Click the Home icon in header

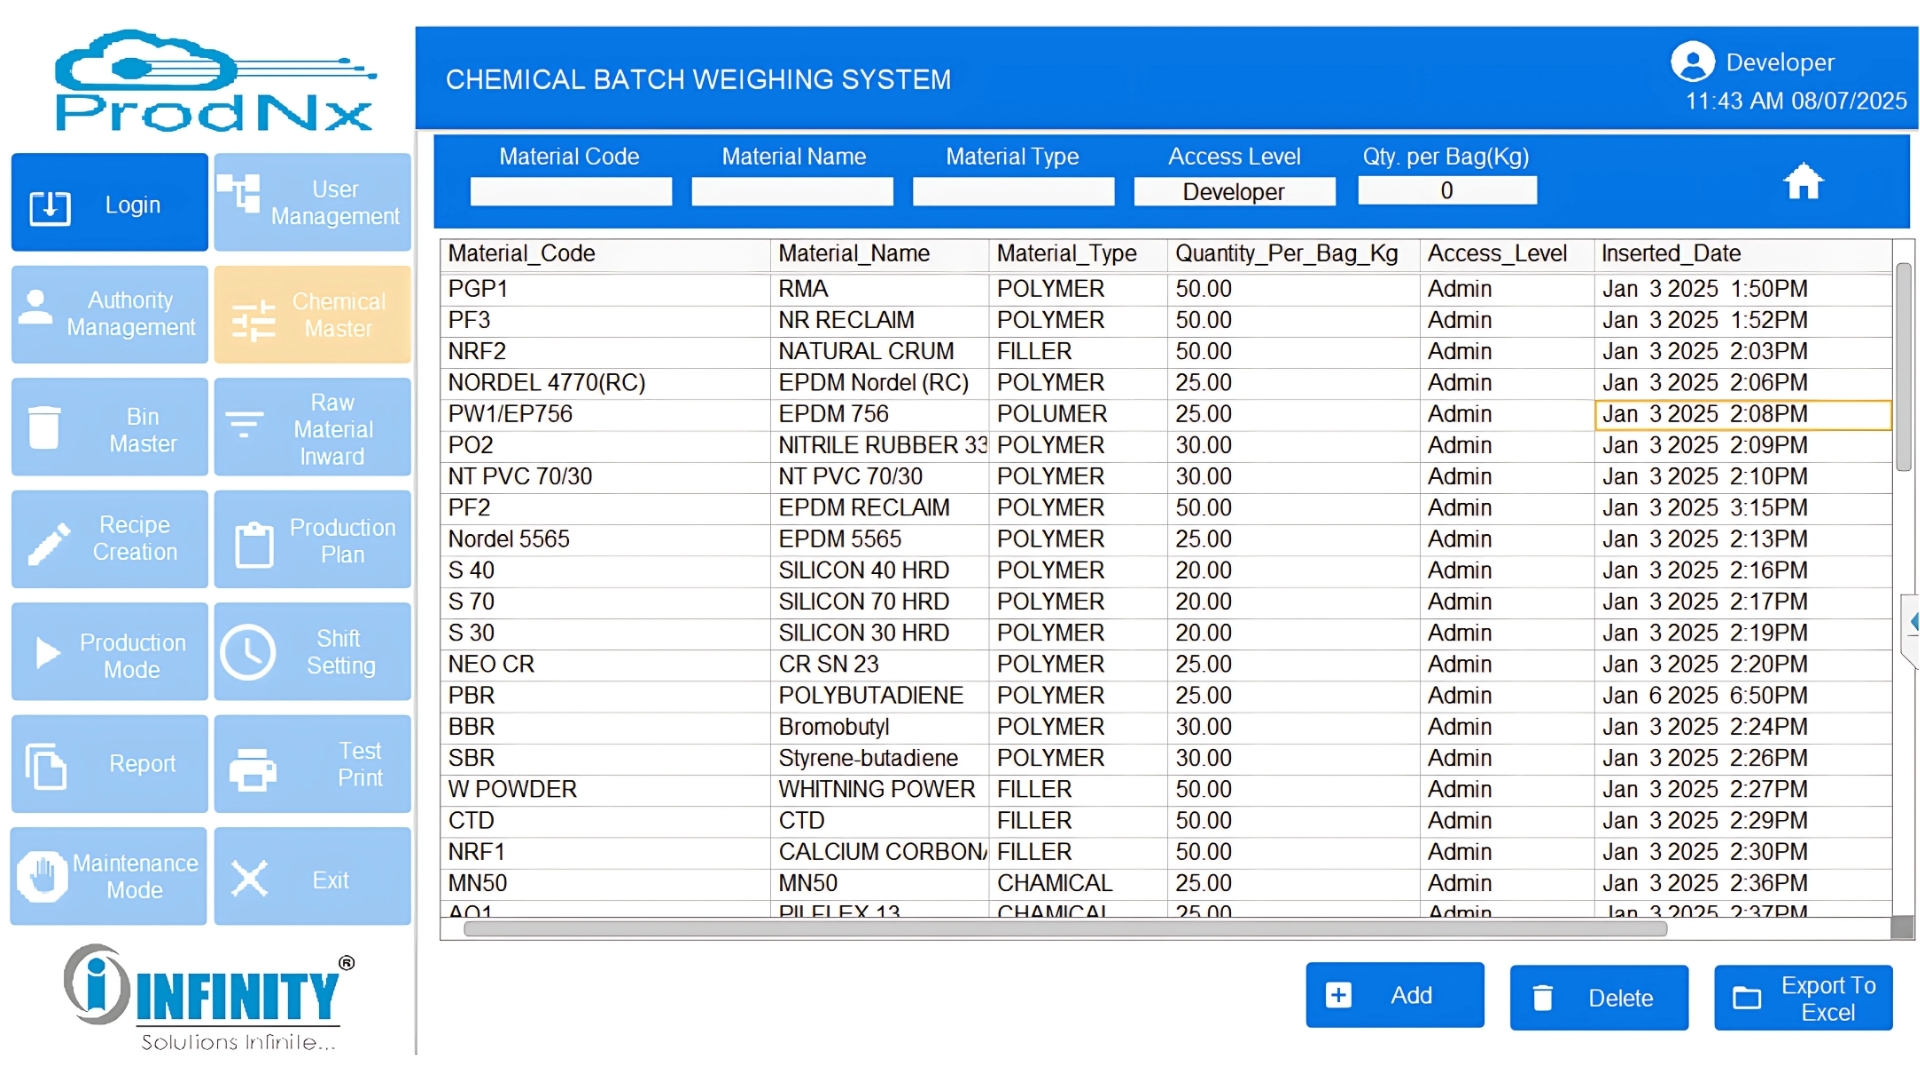point(1803,182)
